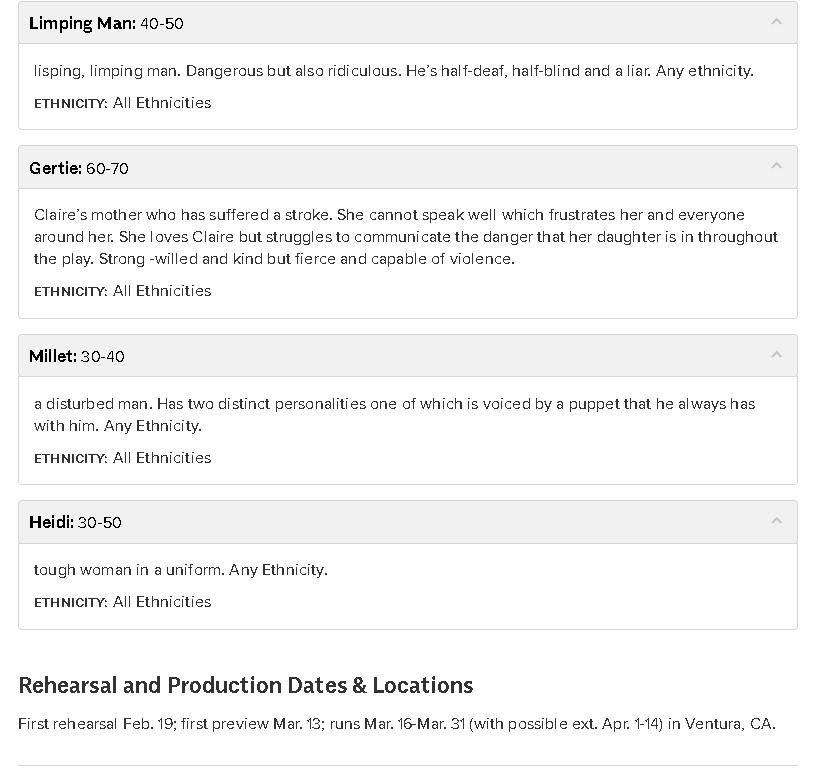Screen dimensions: 823x769
Task: Click the Ethnicity line under Limping Man
Action: 123,103
